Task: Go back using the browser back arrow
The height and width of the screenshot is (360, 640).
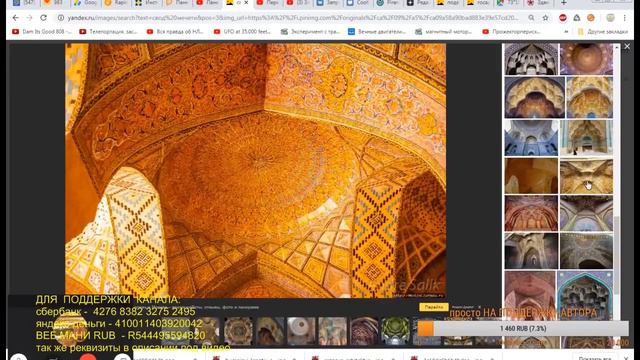Action: 15,18
